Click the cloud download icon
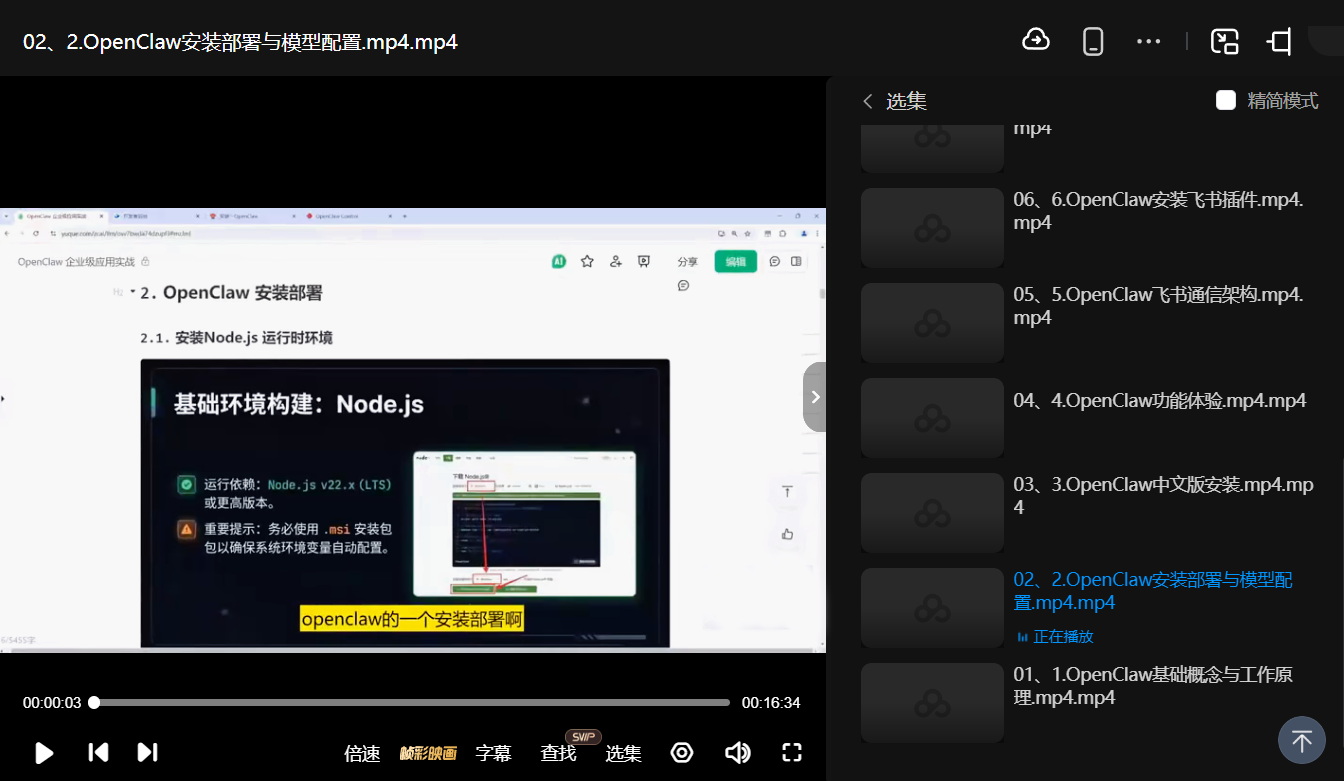 click(x=1036, y=40)
